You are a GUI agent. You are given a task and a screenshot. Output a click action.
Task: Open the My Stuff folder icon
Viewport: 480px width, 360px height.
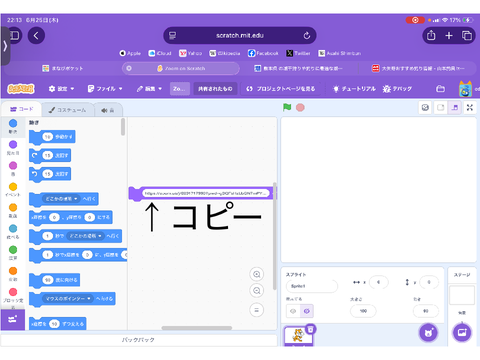pyautogui.click(x=440, y=89)
